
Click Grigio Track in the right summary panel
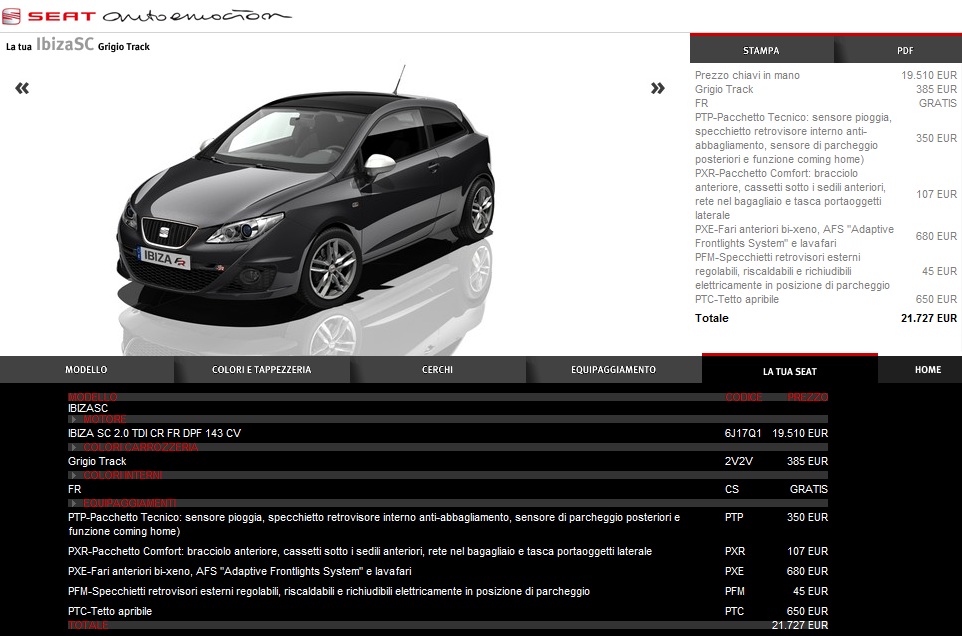pos(724,89)
